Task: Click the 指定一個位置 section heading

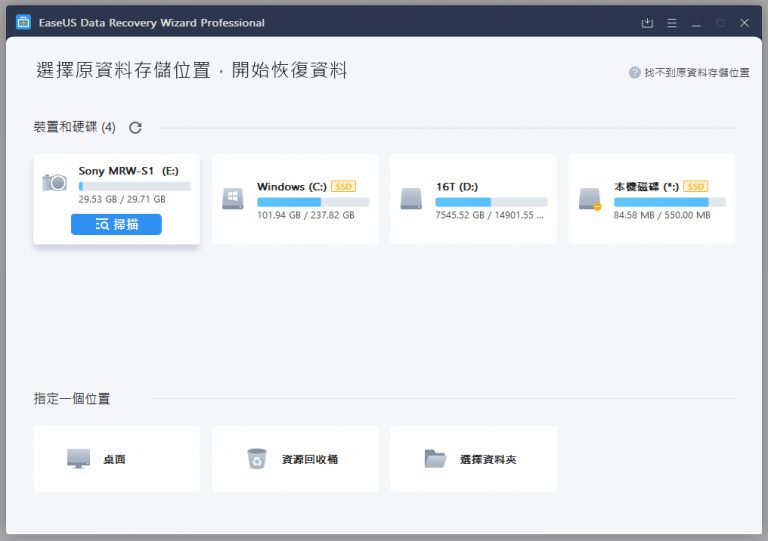Action: [72, 399]
